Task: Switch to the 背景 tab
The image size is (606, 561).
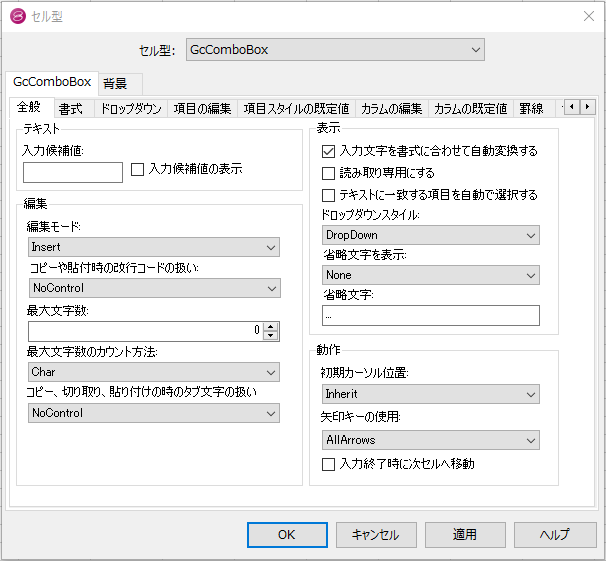Action: pos(120,83)
